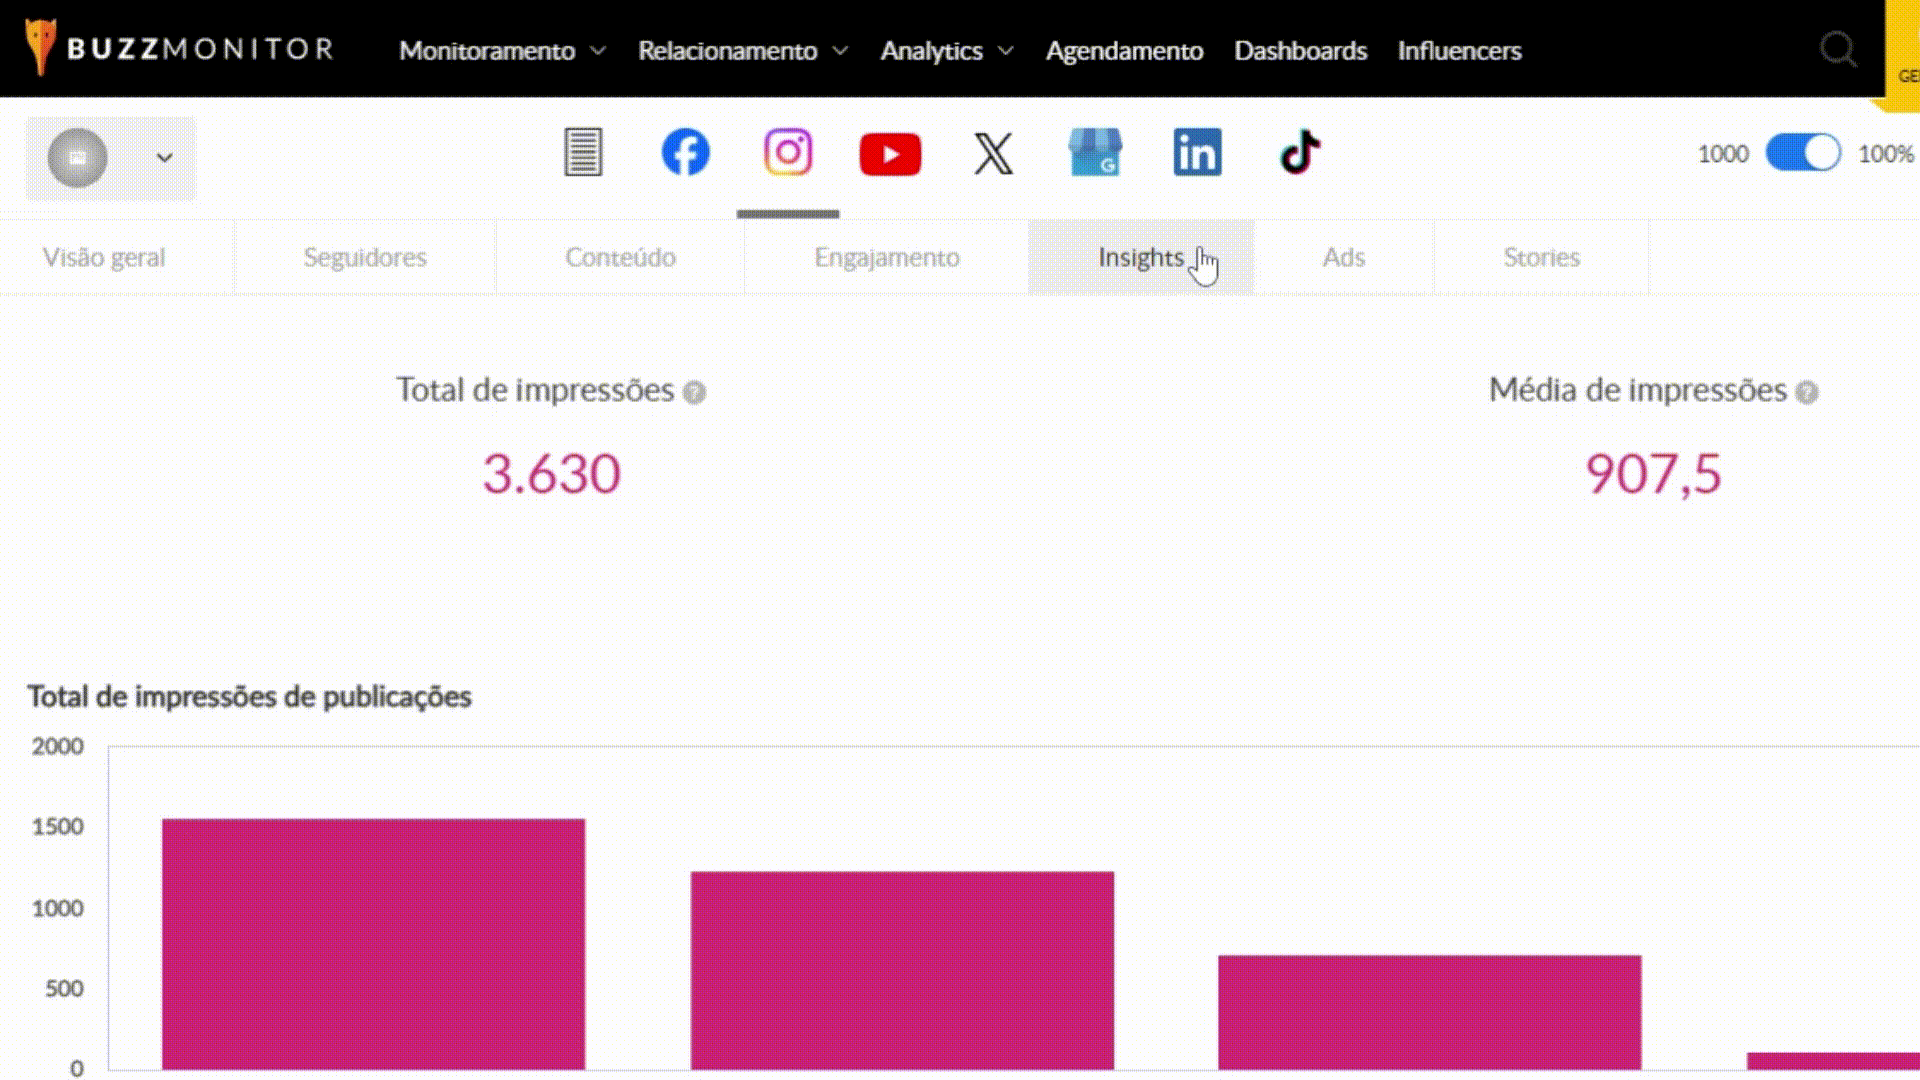Switch to the YouTube channel icon
Image resolution: width=1920 pixels, height=1080 pixels.
click(x=890, y=155)
